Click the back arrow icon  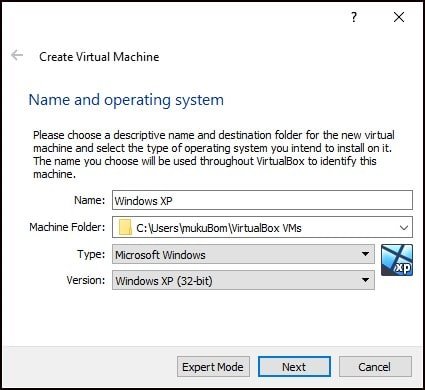point(17,55)
